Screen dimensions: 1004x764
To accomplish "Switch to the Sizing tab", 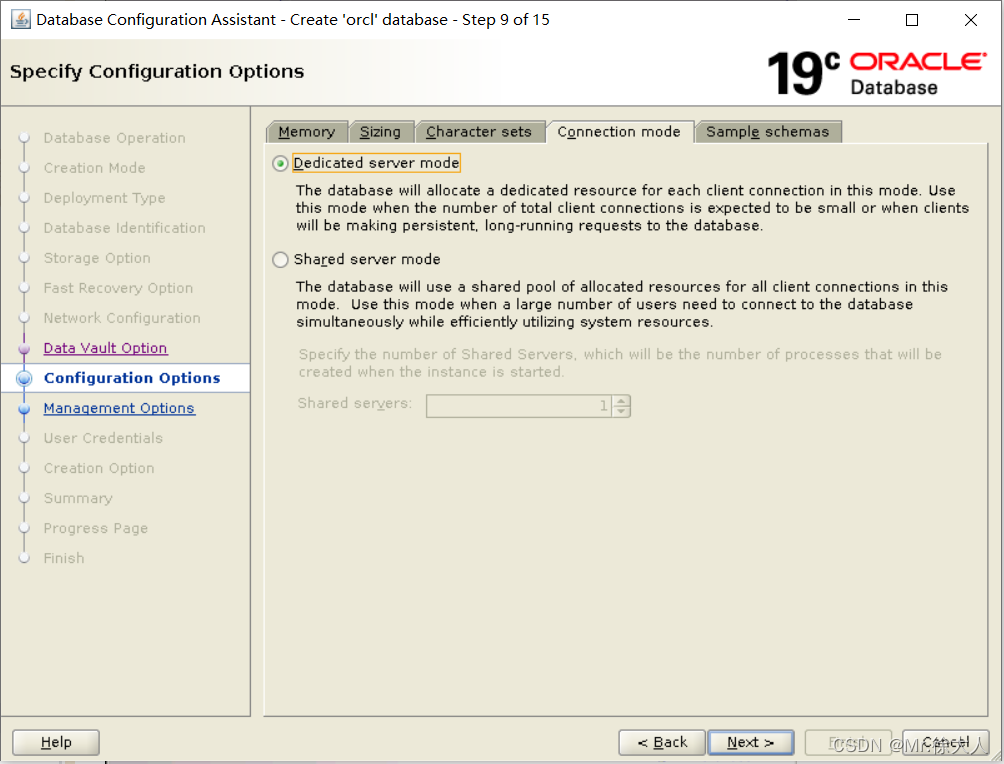I will click(x=380, y=131).
